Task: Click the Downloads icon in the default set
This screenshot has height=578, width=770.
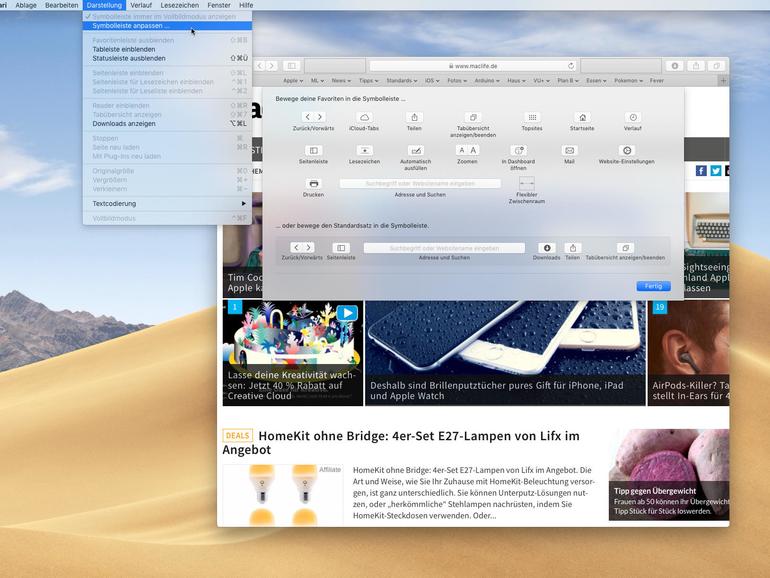Action: coord(547,248)
